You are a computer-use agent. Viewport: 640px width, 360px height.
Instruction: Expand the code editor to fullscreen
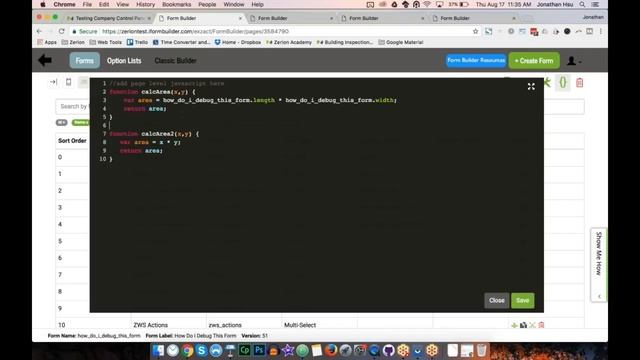point(531,87)
